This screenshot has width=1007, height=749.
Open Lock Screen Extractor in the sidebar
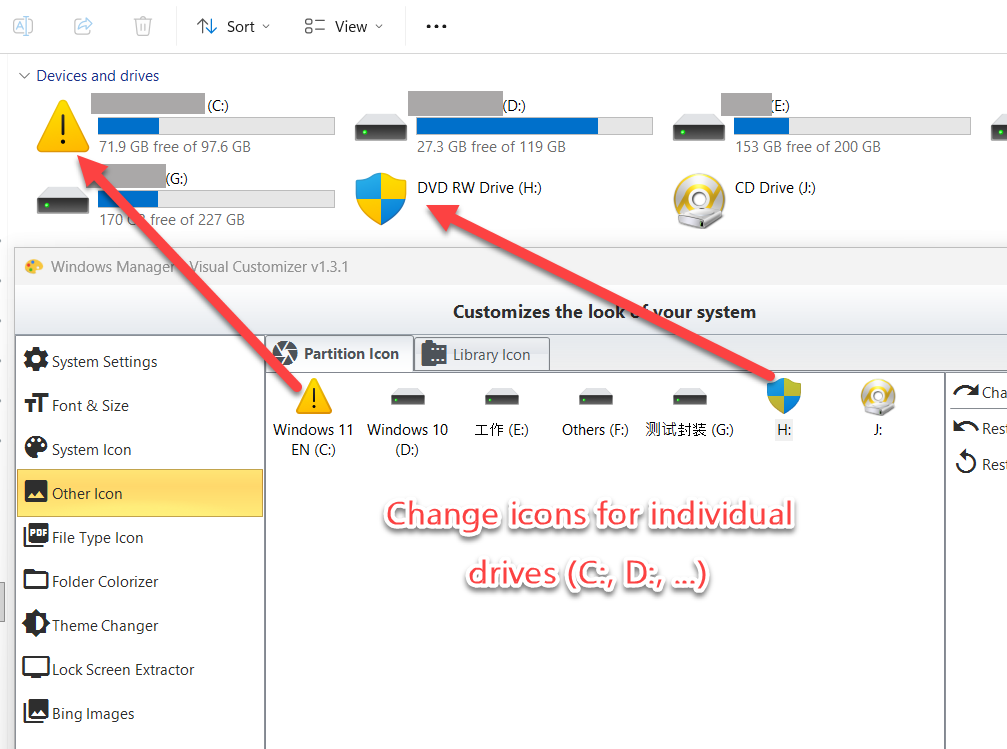140,669
